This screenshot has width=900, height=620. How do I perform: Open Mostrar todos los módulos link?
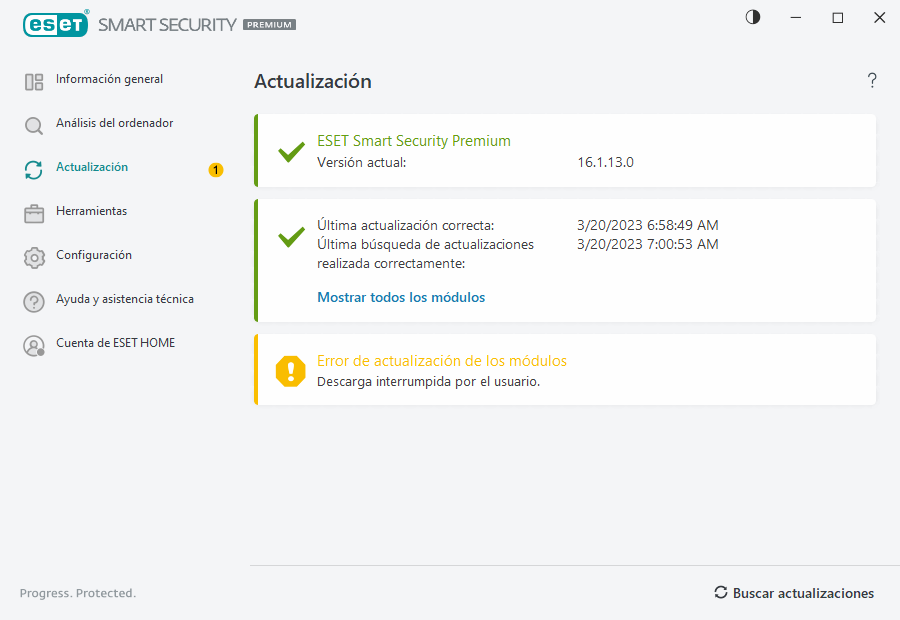[401, 297]
